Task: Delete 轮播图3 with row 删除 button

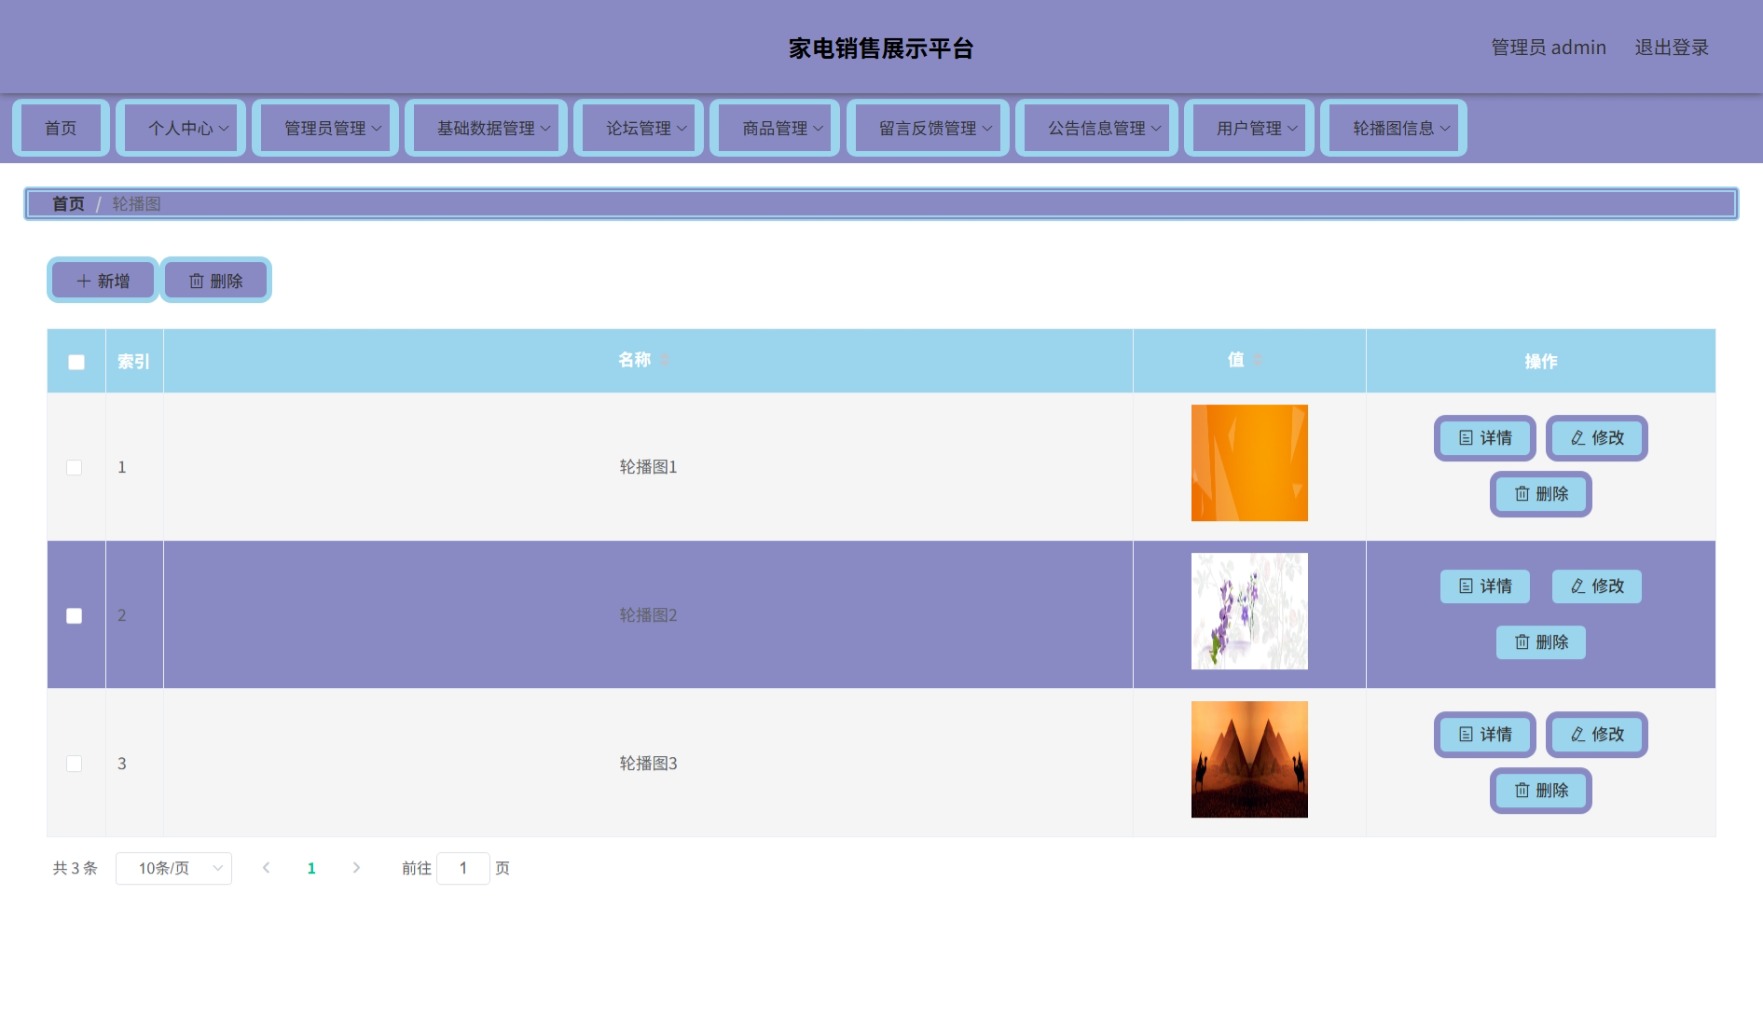Action: 1541,790
